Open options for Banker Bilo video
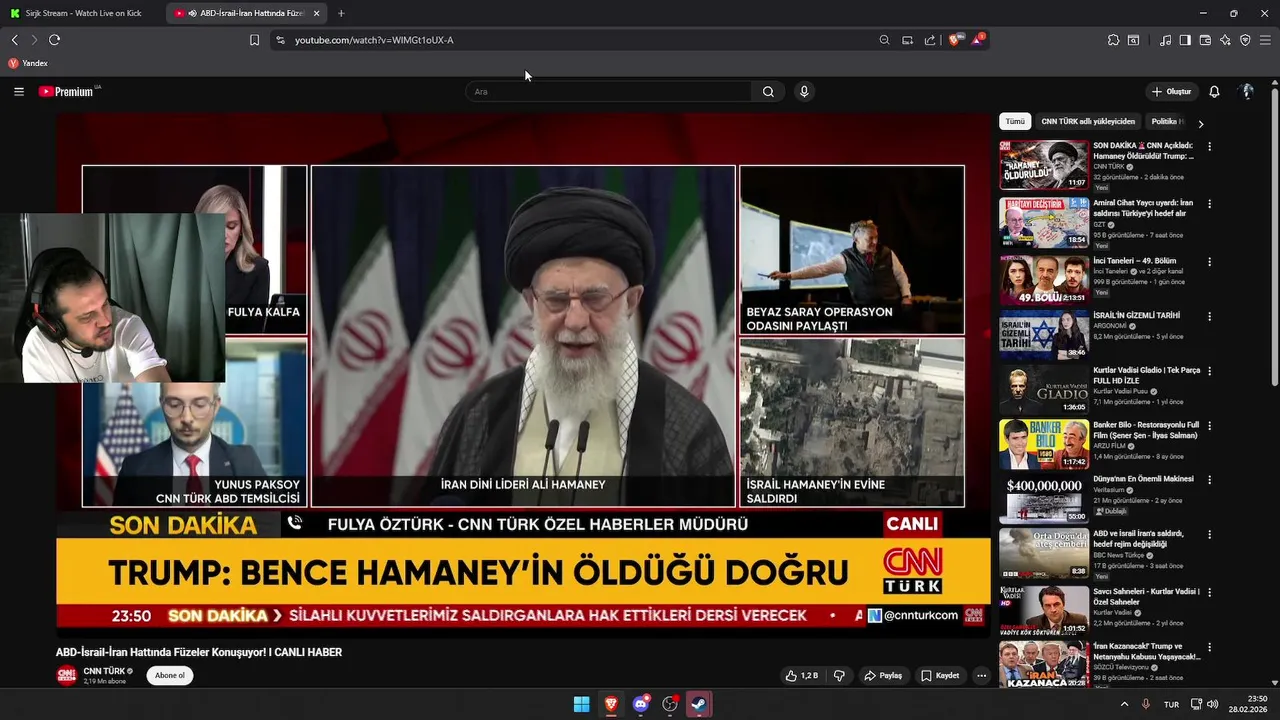The image size is (1280, 720). (x=1209, y=426)
